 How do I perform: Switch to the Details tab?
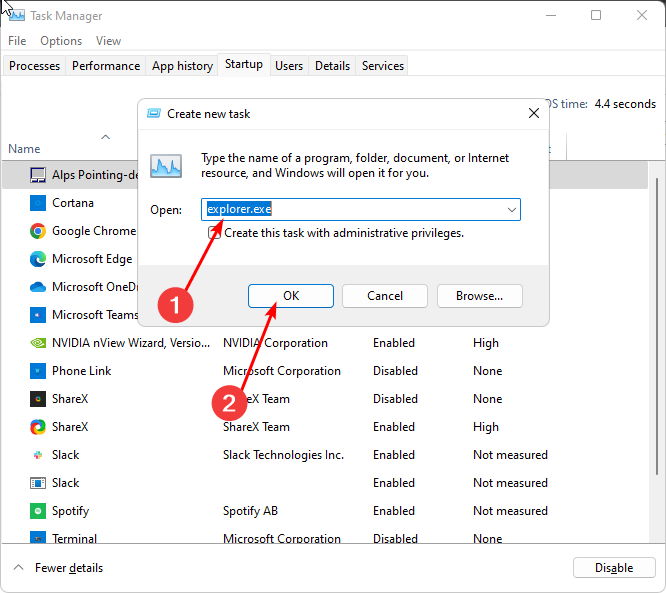click(x=332, y=66)
